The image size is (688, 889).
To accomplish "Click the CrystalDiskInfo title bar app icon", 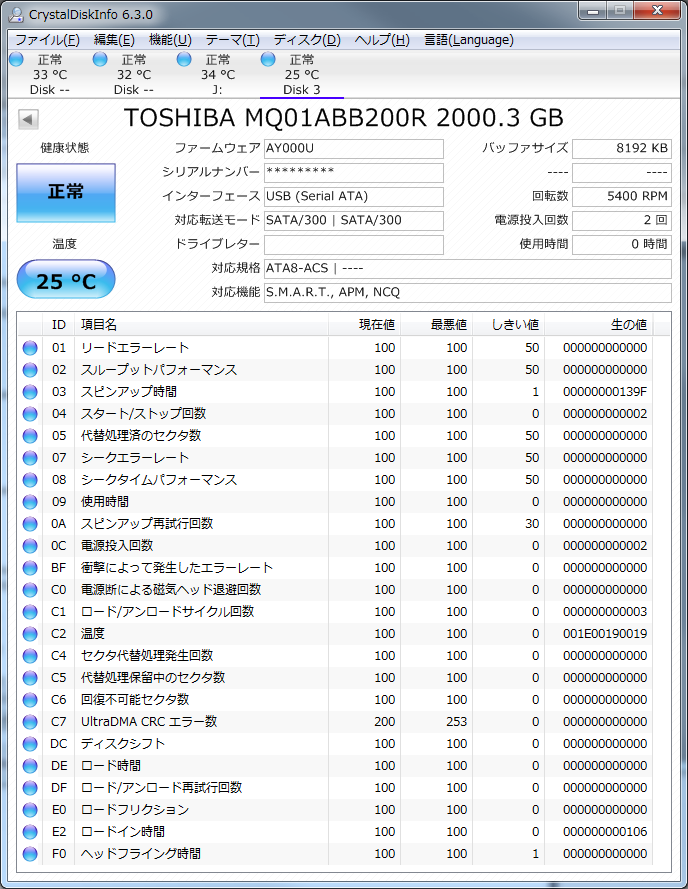I will tap(16, 14).
